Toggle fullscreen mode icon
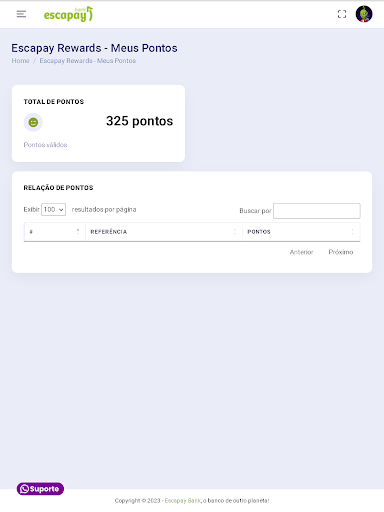Image resolution: width=384 pixels, height=512 pixels. click(342, 14)
